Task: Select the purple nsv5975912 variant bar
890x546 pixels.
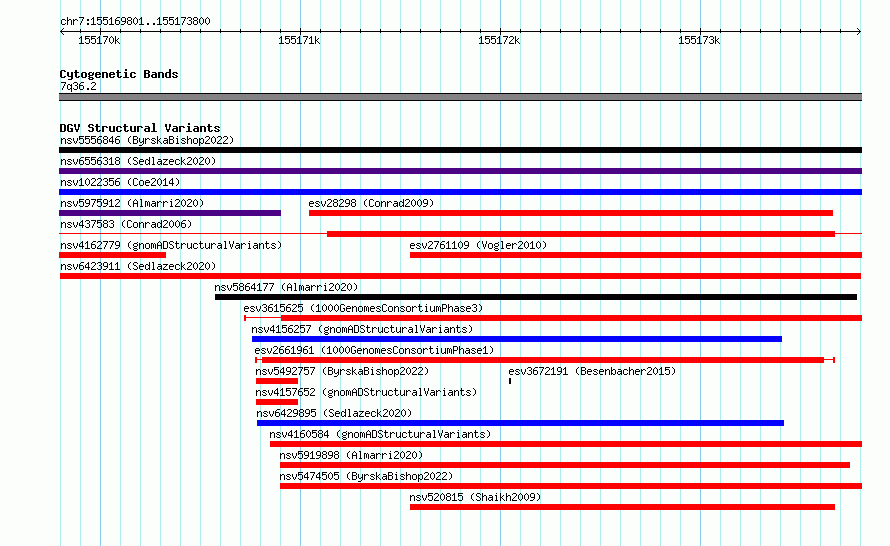Action: click(170, 213)
